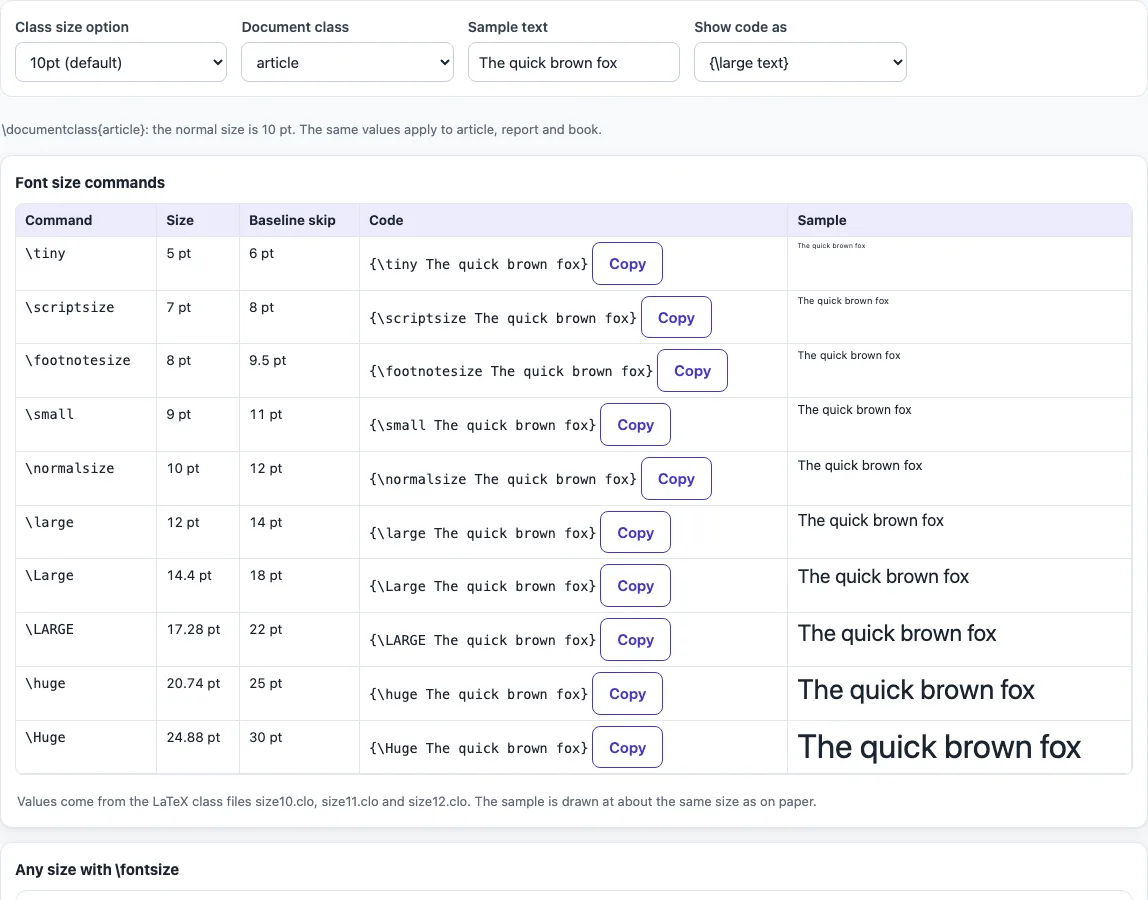Copy the \Huge 24.88 pt code snippet
The width and height of the screenshot is (1148, 900).
627,748
